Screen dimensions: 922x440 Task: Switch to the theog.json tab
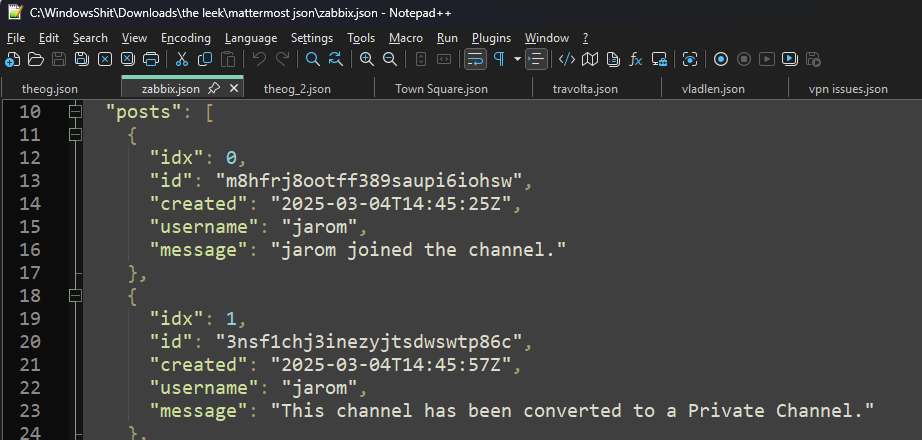click(x=49, y=89)
